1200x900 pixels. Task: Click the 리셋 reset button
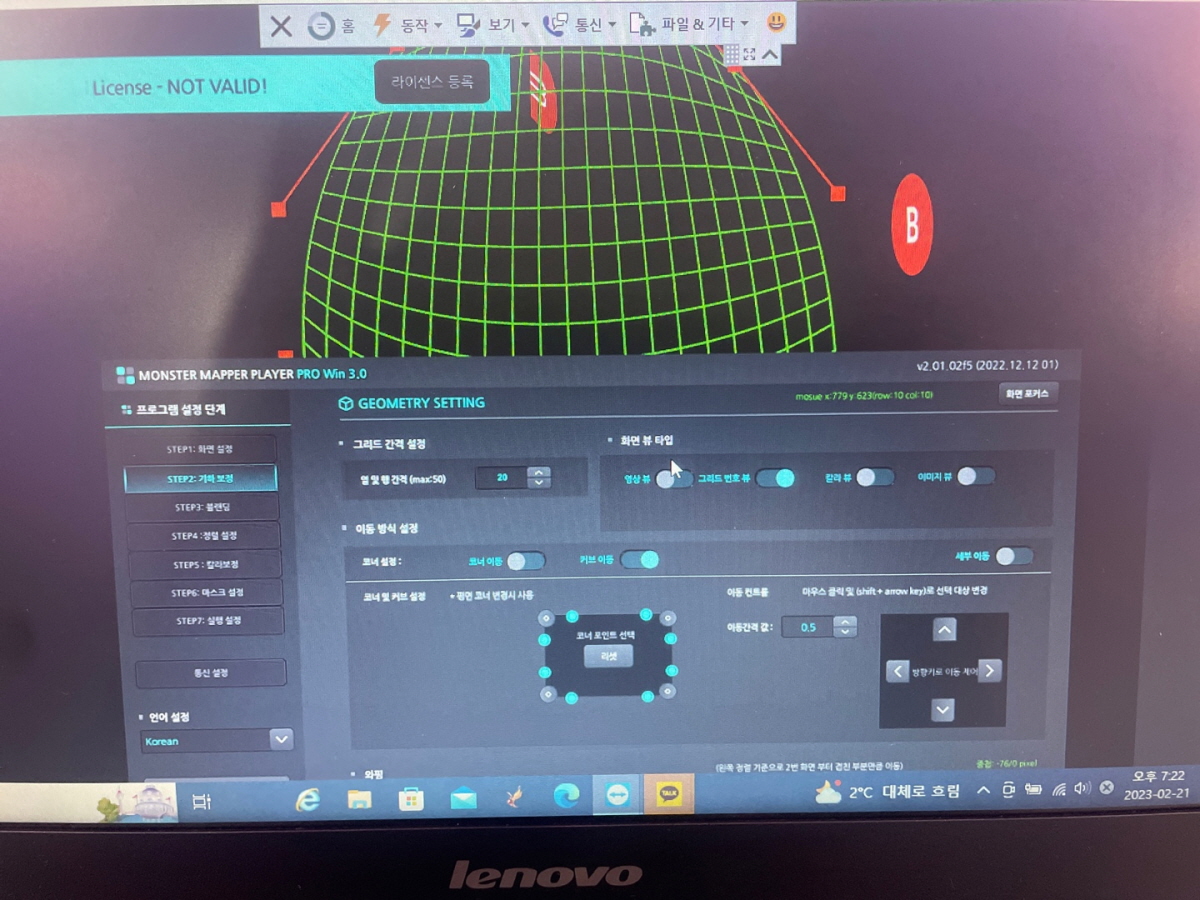click(609, 657)
